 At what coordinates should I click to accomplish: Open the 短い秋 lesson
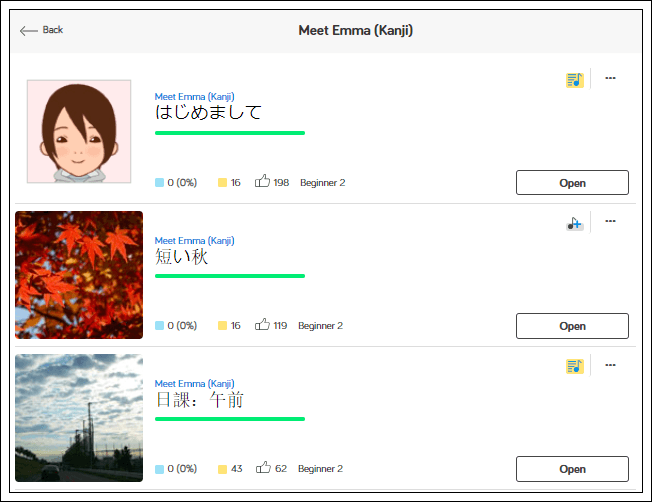[x=572, y=326]
